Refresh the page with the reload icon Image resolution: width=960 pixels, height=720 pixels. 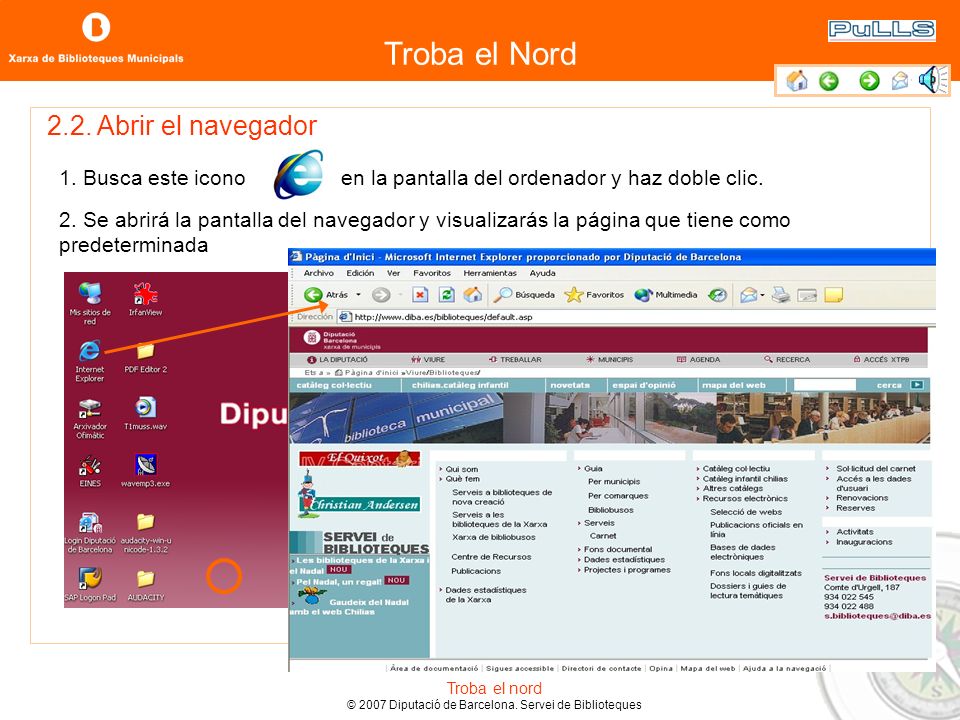click(447, 295)
